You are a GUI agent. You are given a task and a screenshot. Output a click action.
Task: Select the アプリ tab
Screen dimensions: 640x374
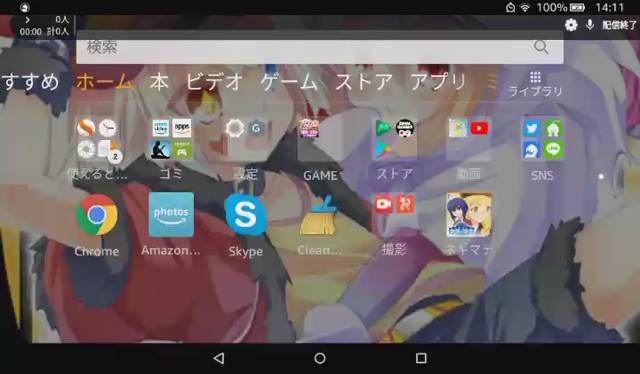(438, 82)
